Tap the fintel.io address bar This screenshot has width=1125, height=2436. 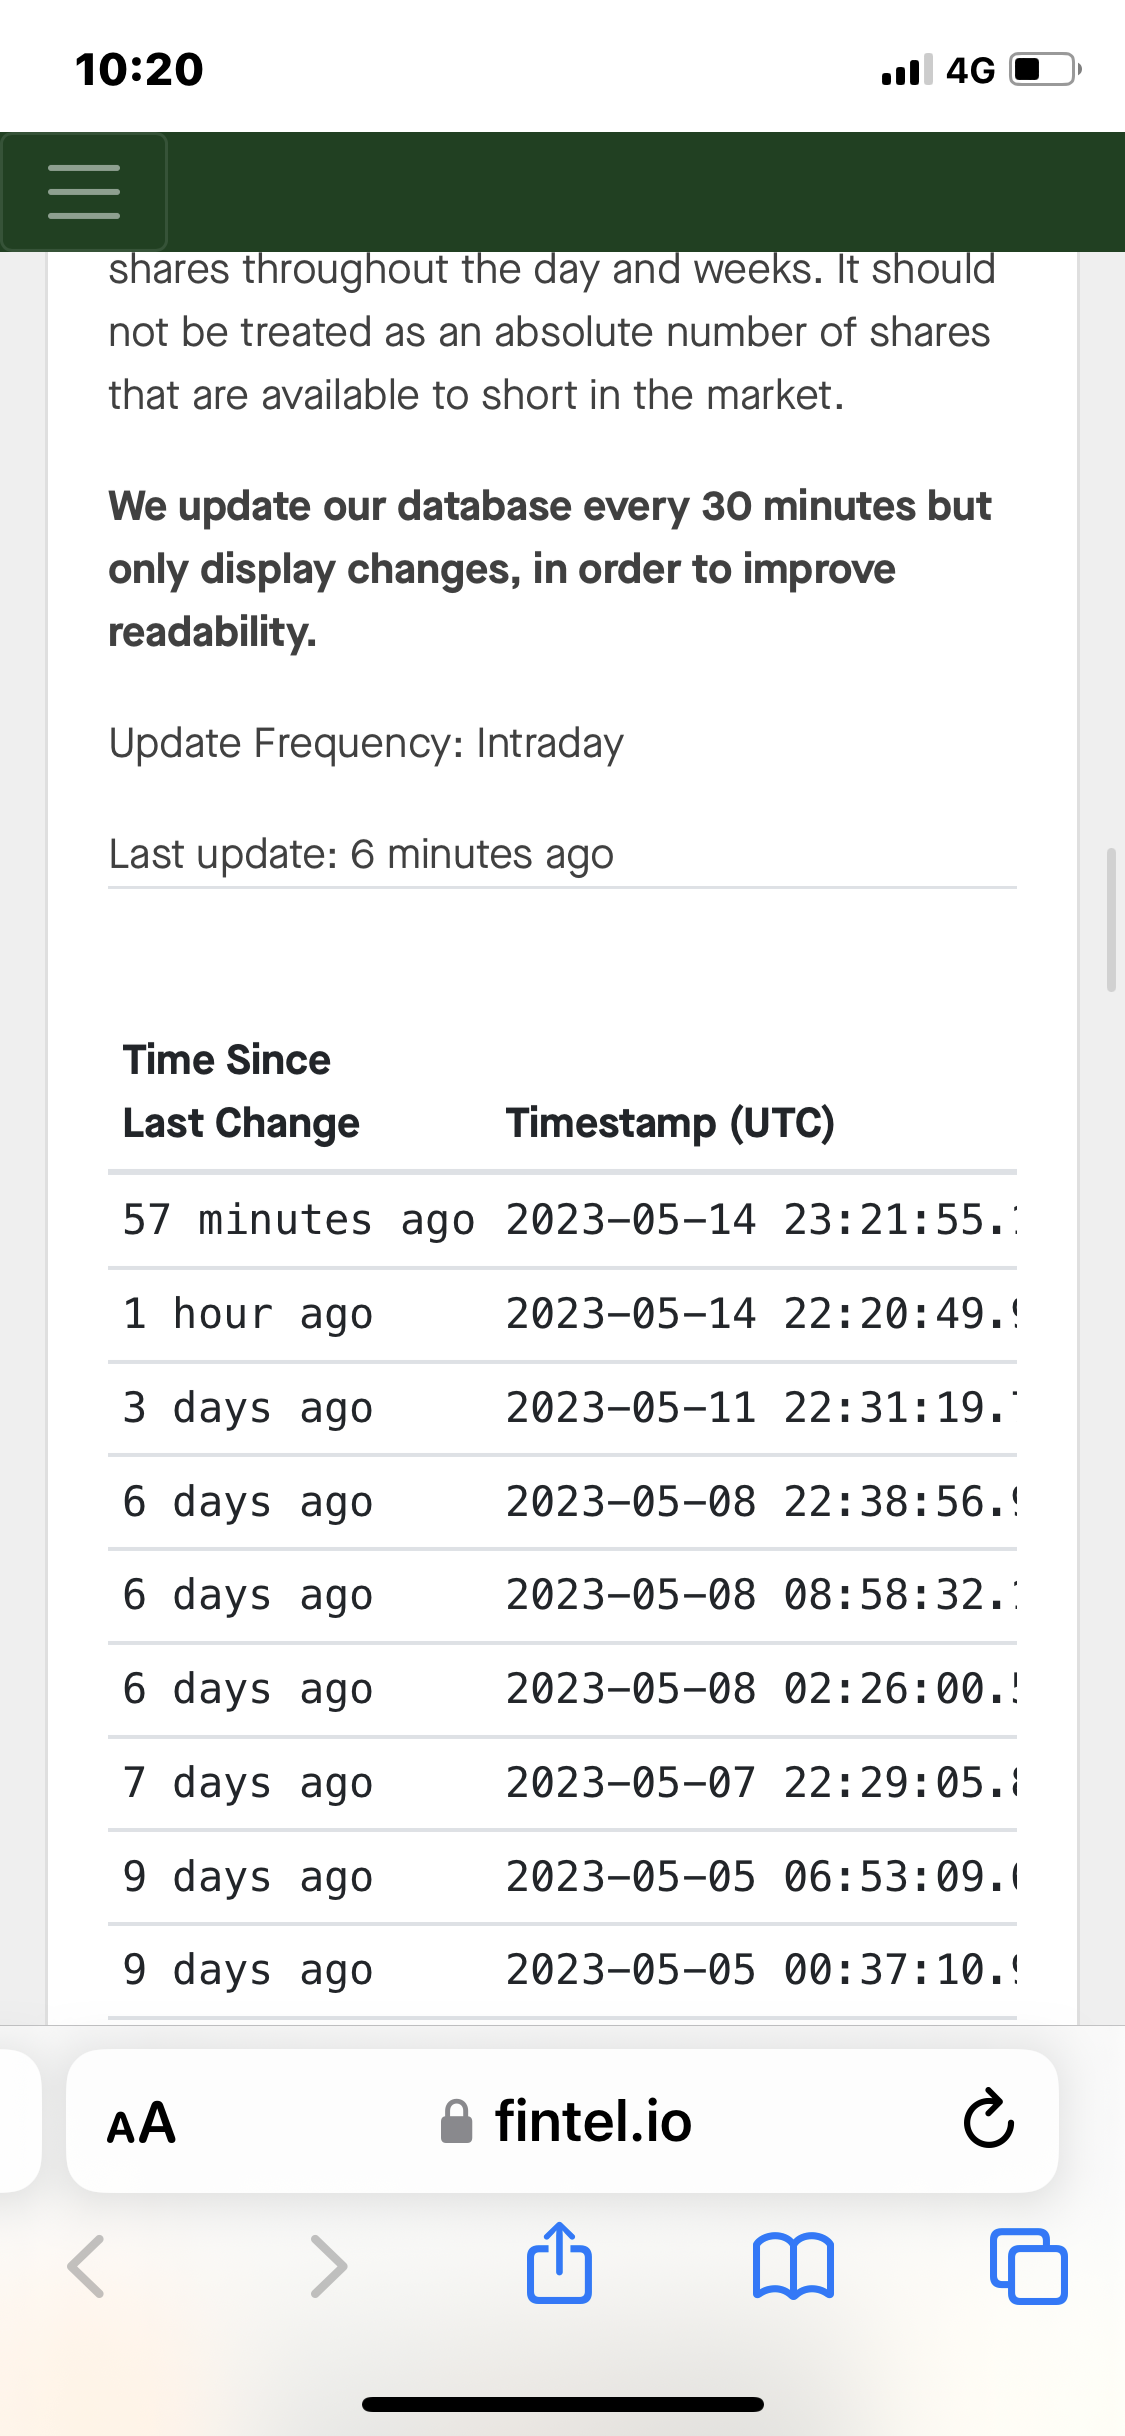[x=592, y=2121]
